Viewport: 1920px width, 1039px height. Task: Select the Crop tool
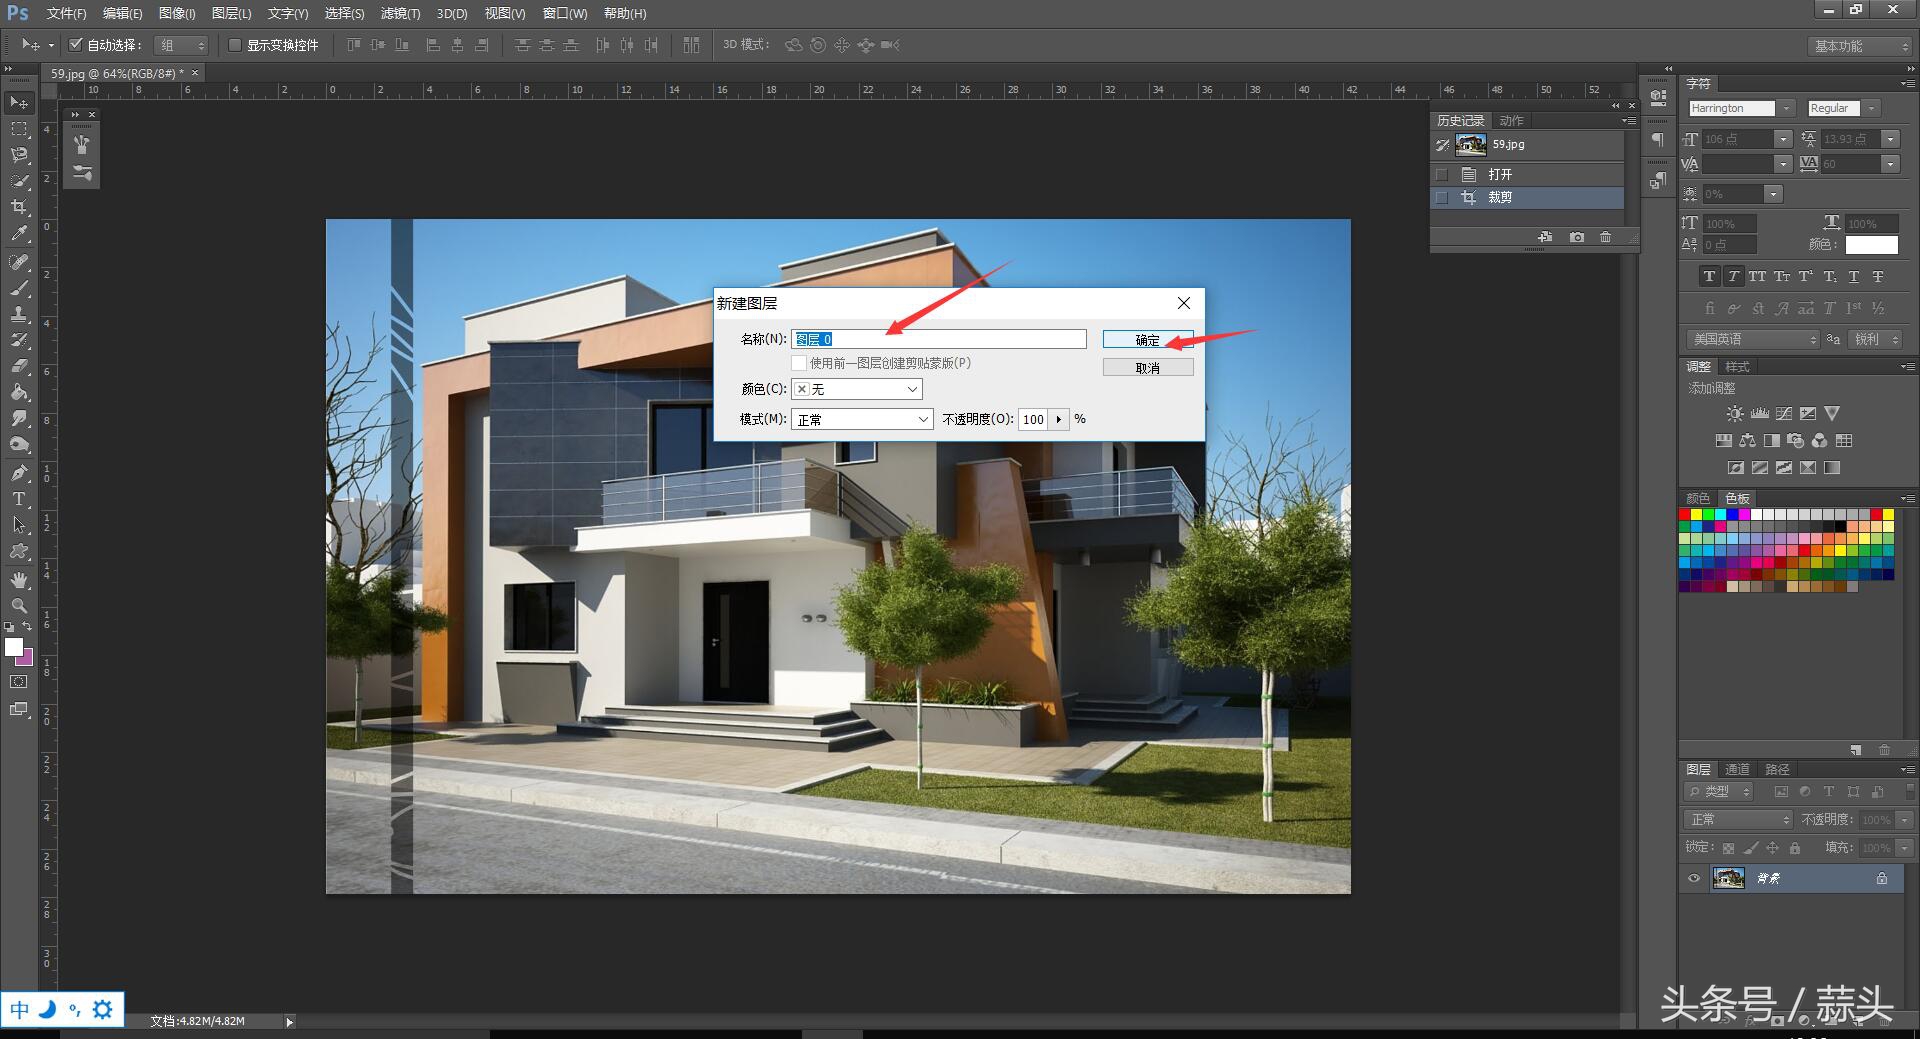click(19, 207)
